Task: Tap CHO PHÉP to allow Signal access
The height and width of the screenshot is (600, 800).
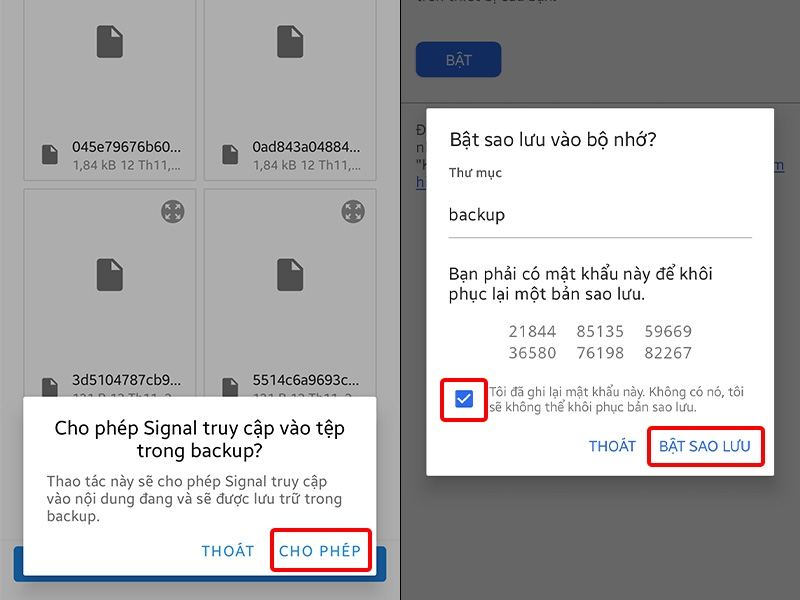Action: click(320, 551)
